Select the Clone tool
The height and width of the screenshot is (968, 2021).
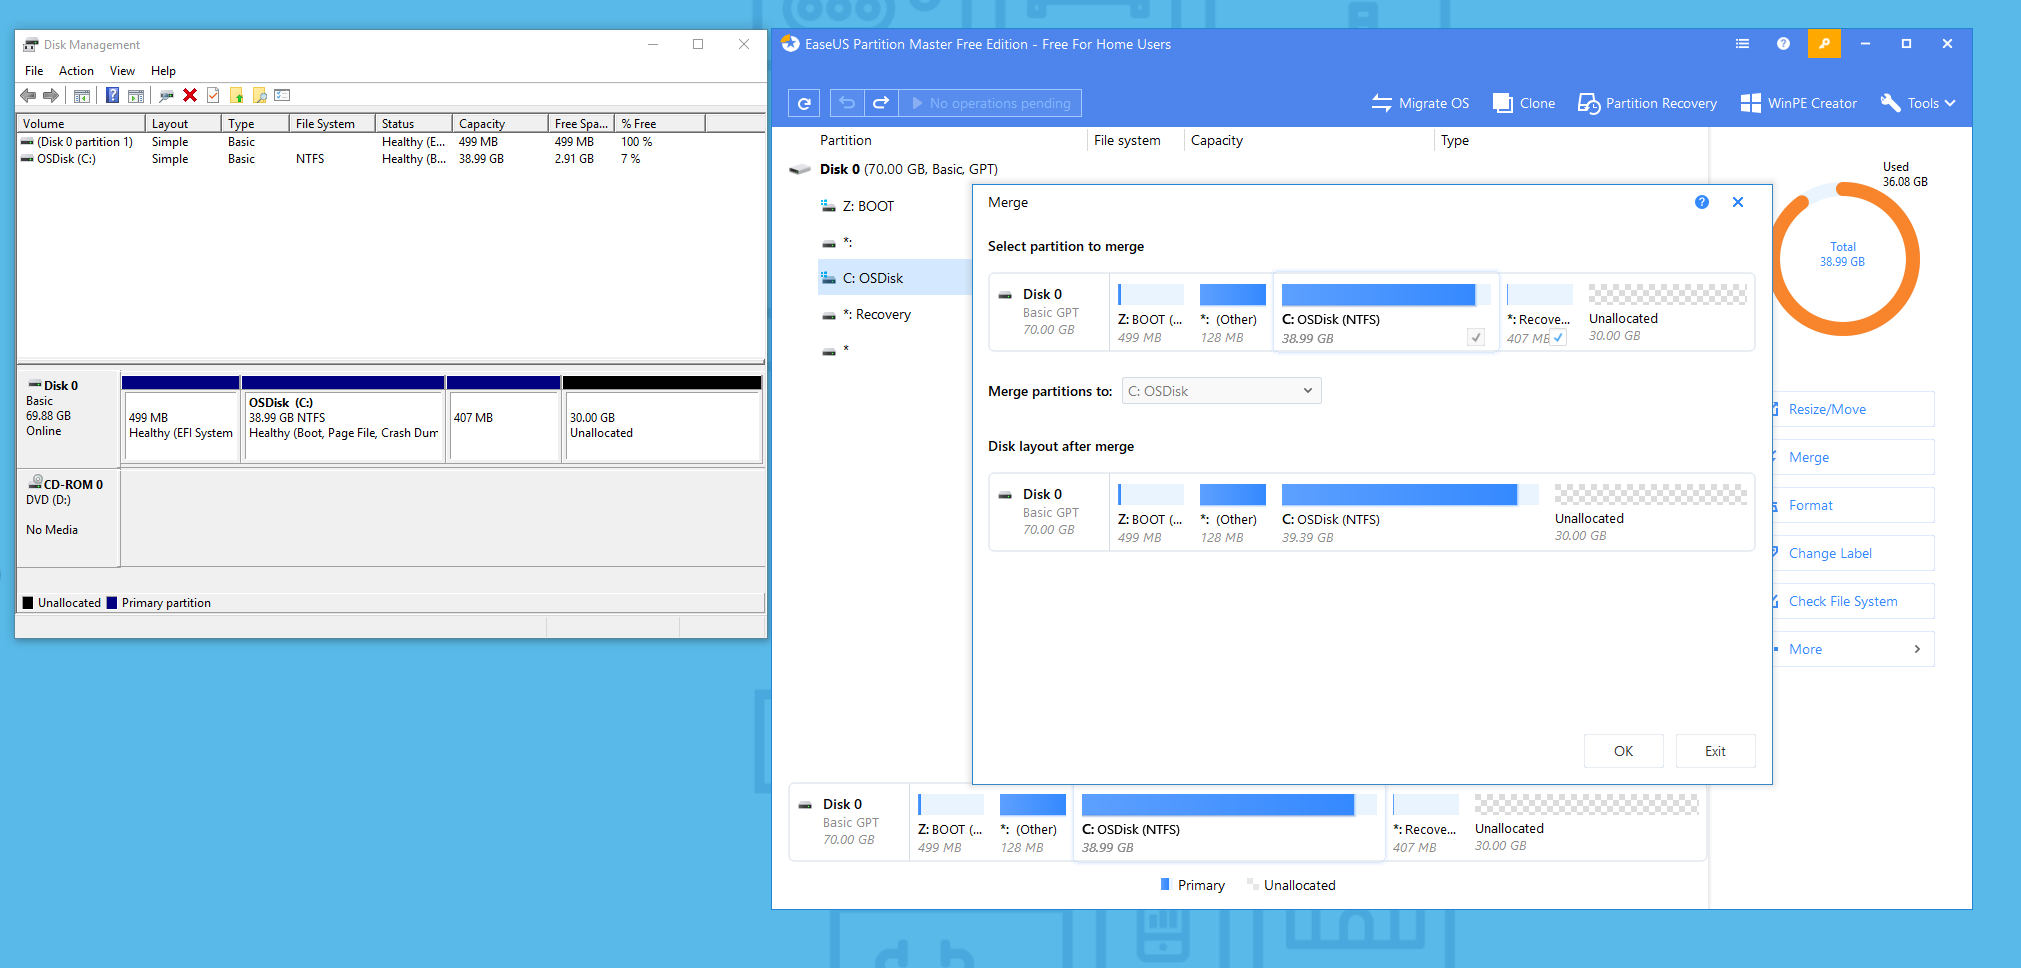[1522, 102]
